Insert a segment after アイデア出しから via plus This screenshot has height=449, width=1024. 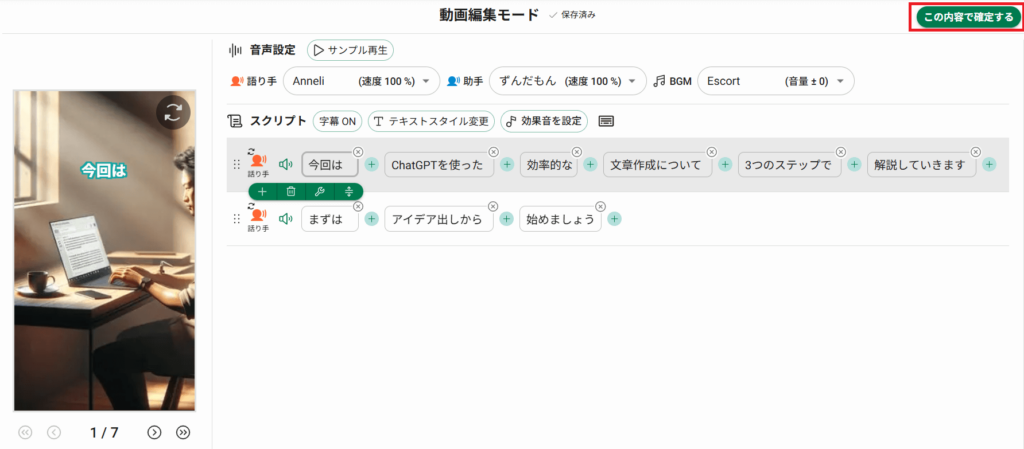tap(507, 219)
